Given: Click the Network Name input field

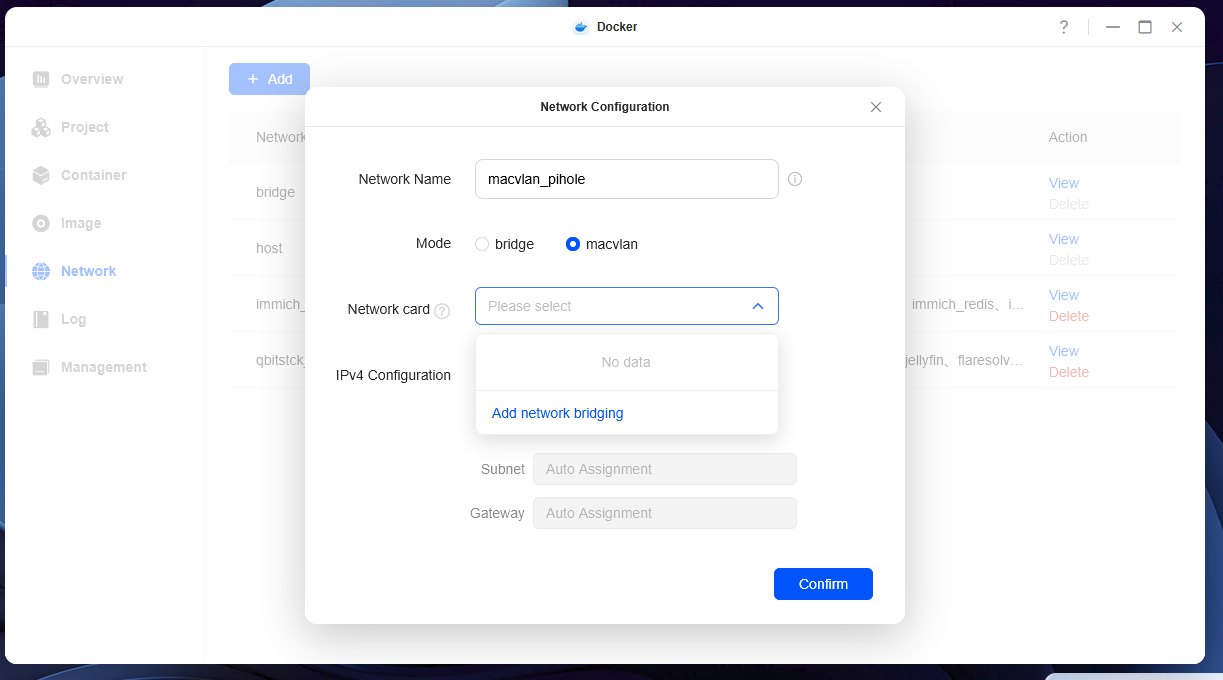Looking at the screenshot, I should [626, 179].
